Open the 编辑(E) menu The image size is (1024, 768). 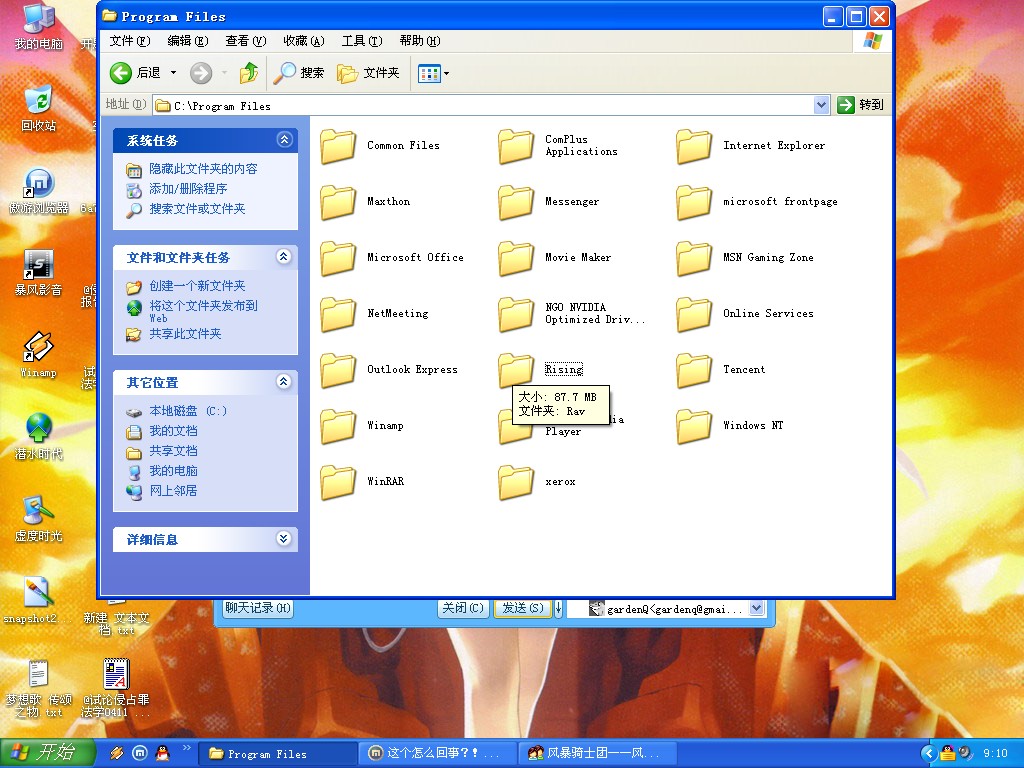[x=187, y=41]
